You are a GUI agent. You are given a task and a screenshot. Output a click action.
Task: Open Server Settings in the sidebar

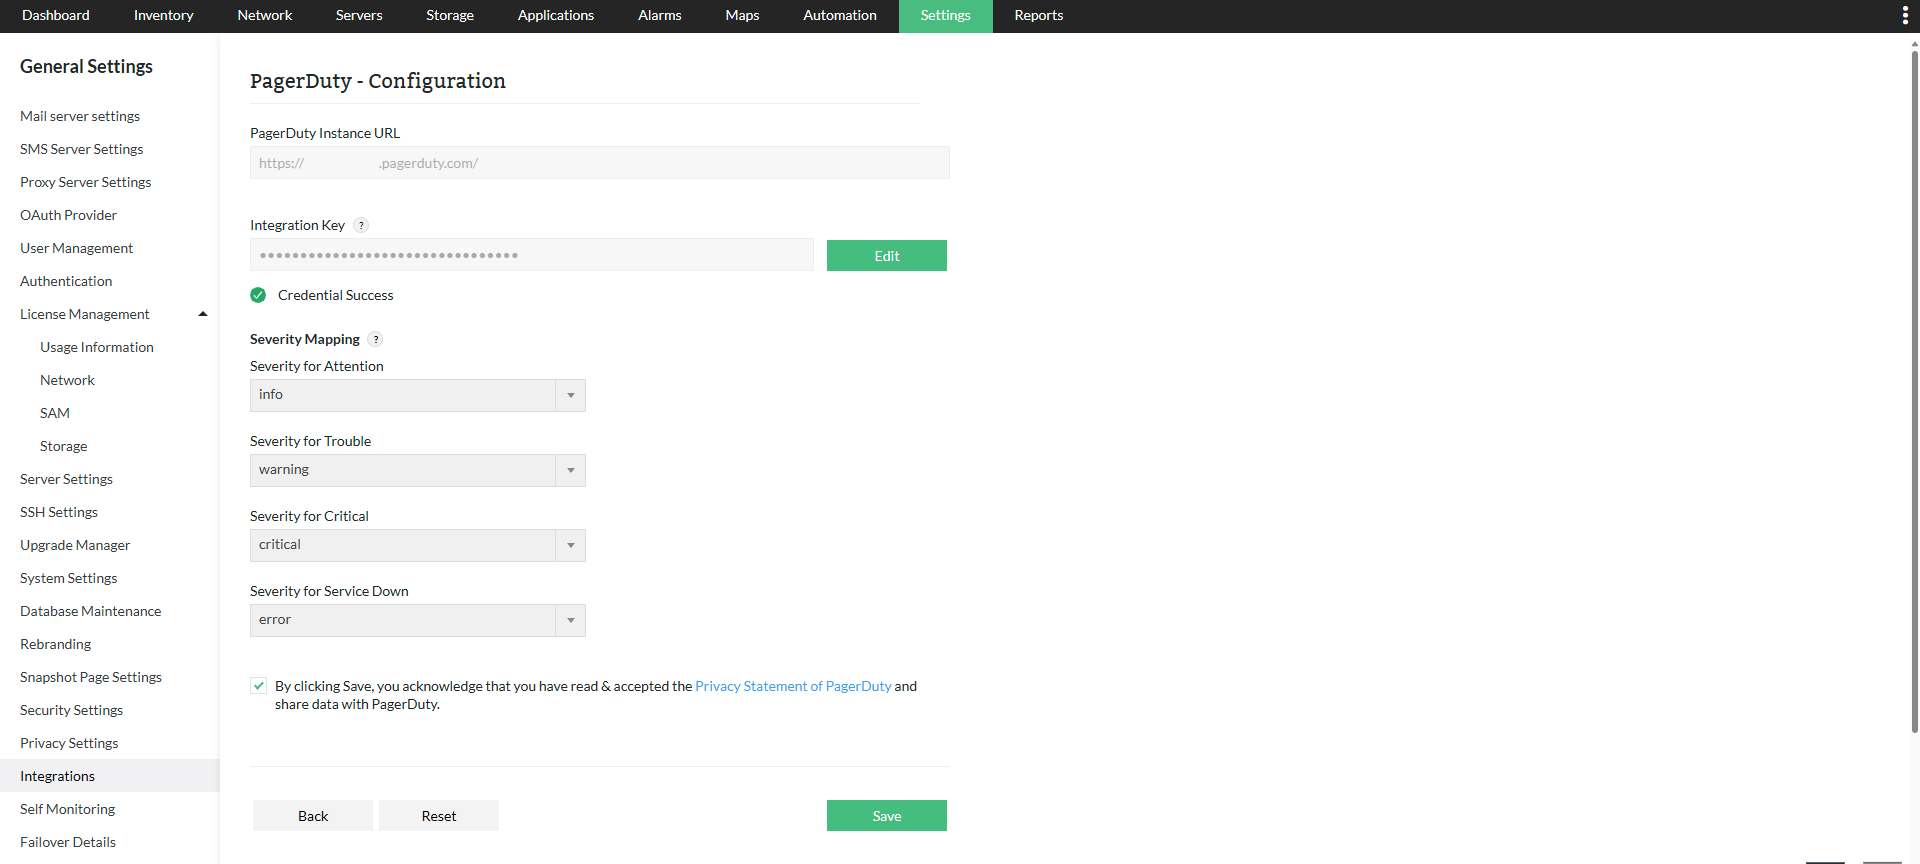click(x=67, y=479)
